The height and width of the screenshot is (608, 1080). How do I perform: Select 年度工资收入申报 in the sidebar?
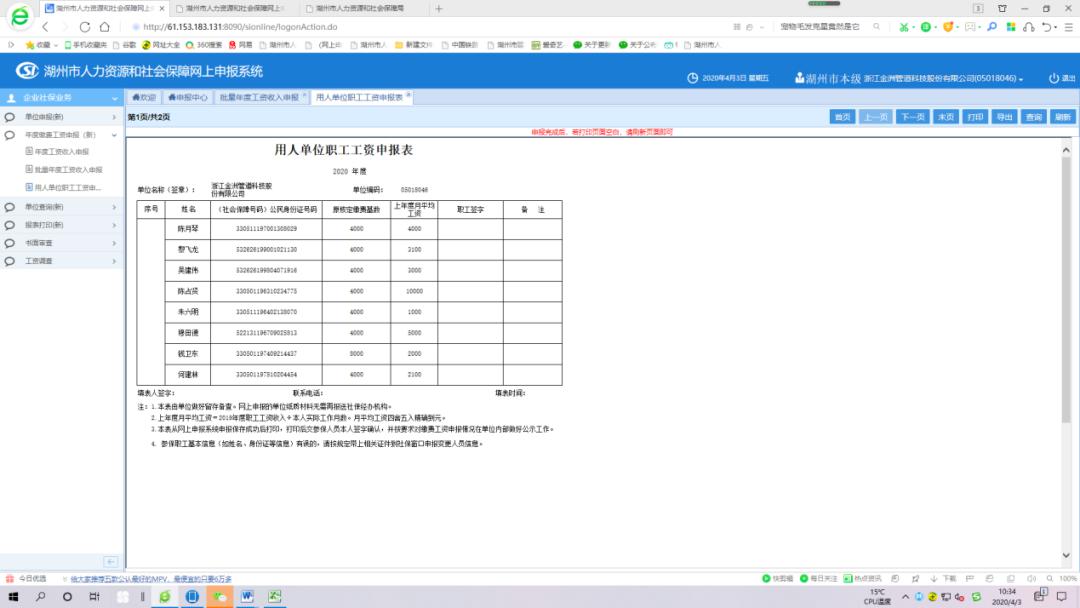(62, 151)
